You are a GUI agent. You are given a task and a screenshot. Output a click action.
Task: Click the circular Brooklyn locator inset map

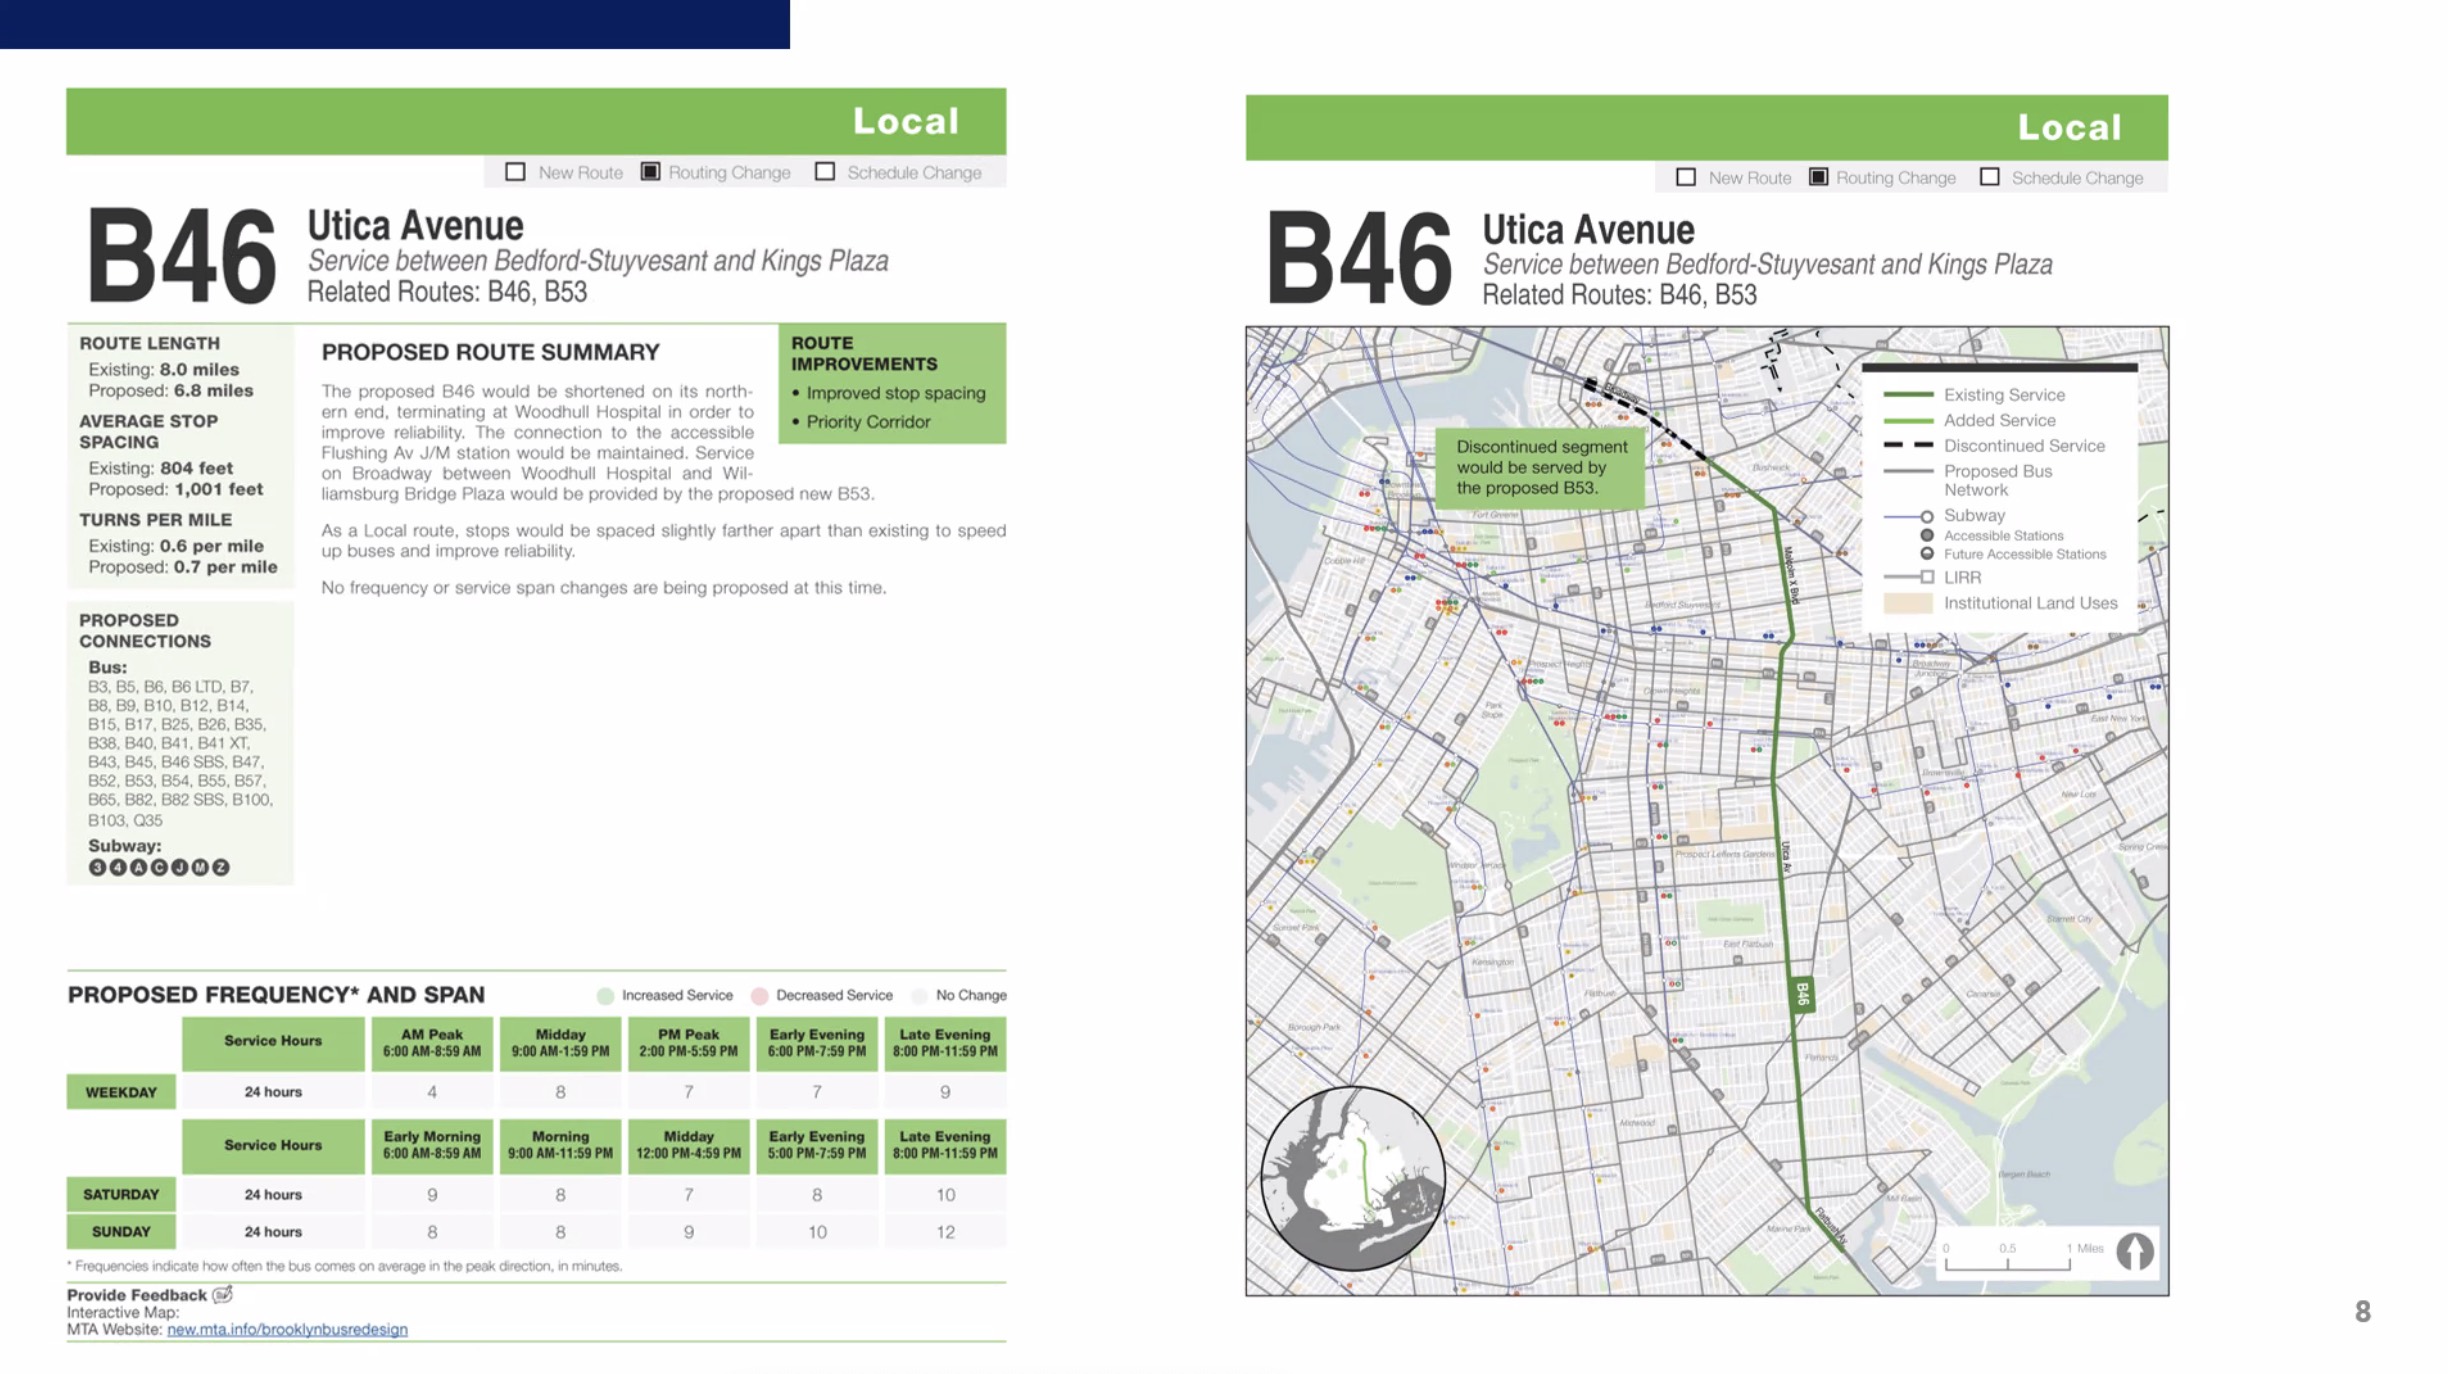(x=1352, y=1178)
